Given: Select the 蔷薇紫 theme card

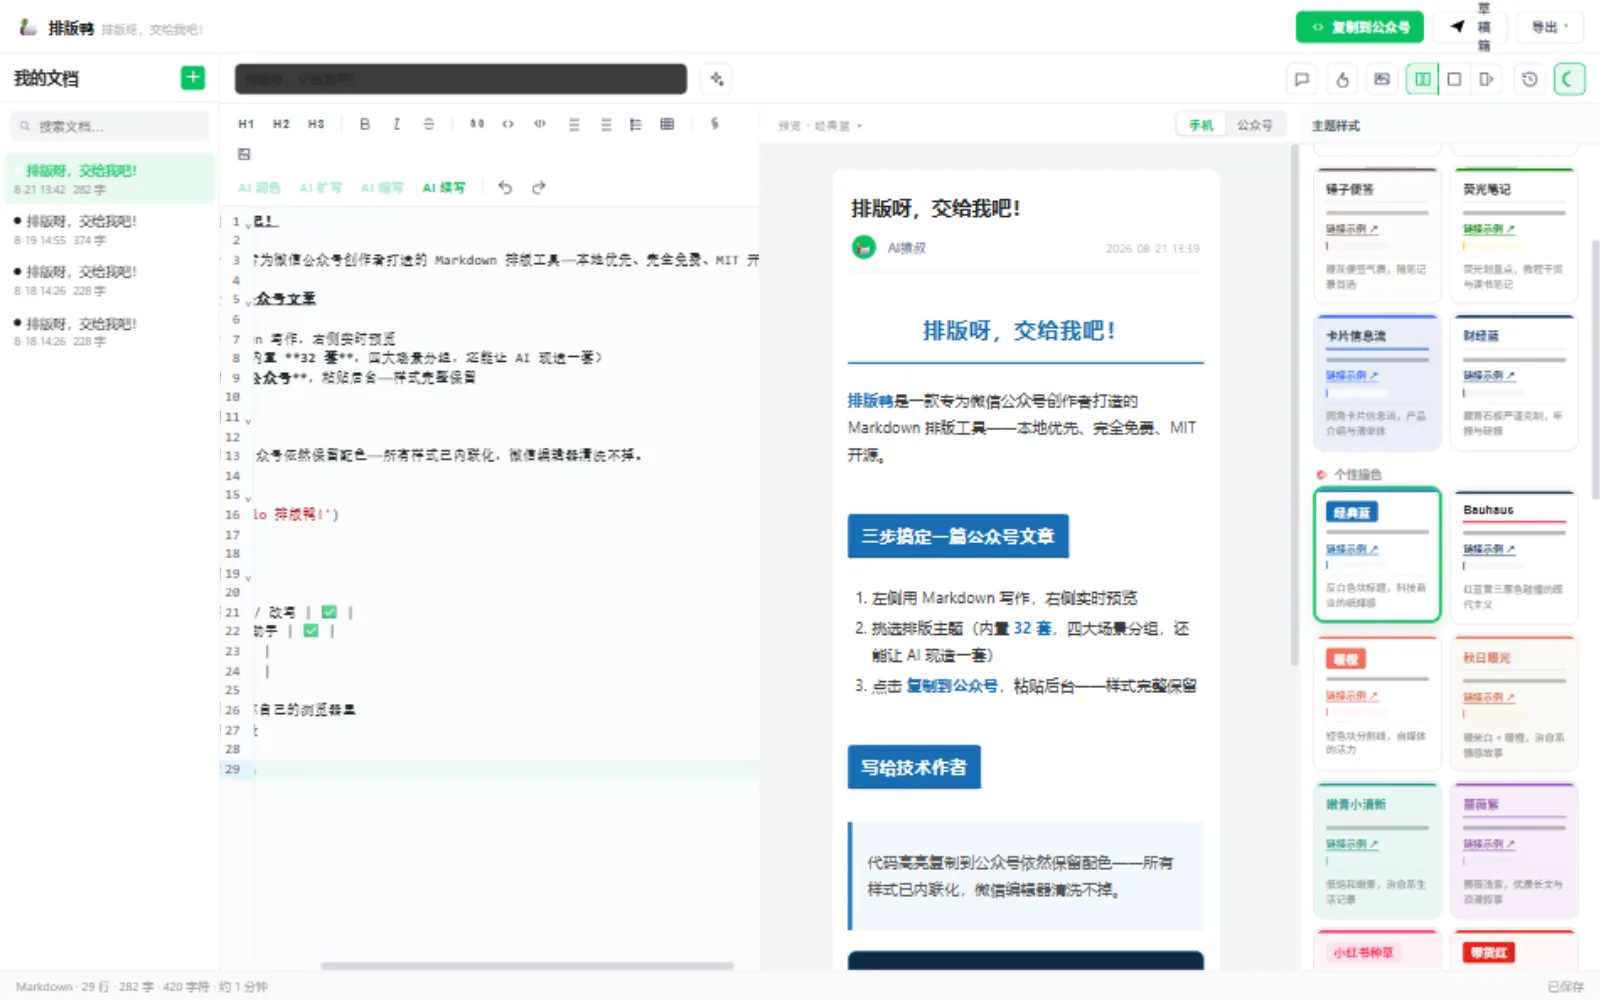Looking at the screenshot, I should pos(1514,850).
